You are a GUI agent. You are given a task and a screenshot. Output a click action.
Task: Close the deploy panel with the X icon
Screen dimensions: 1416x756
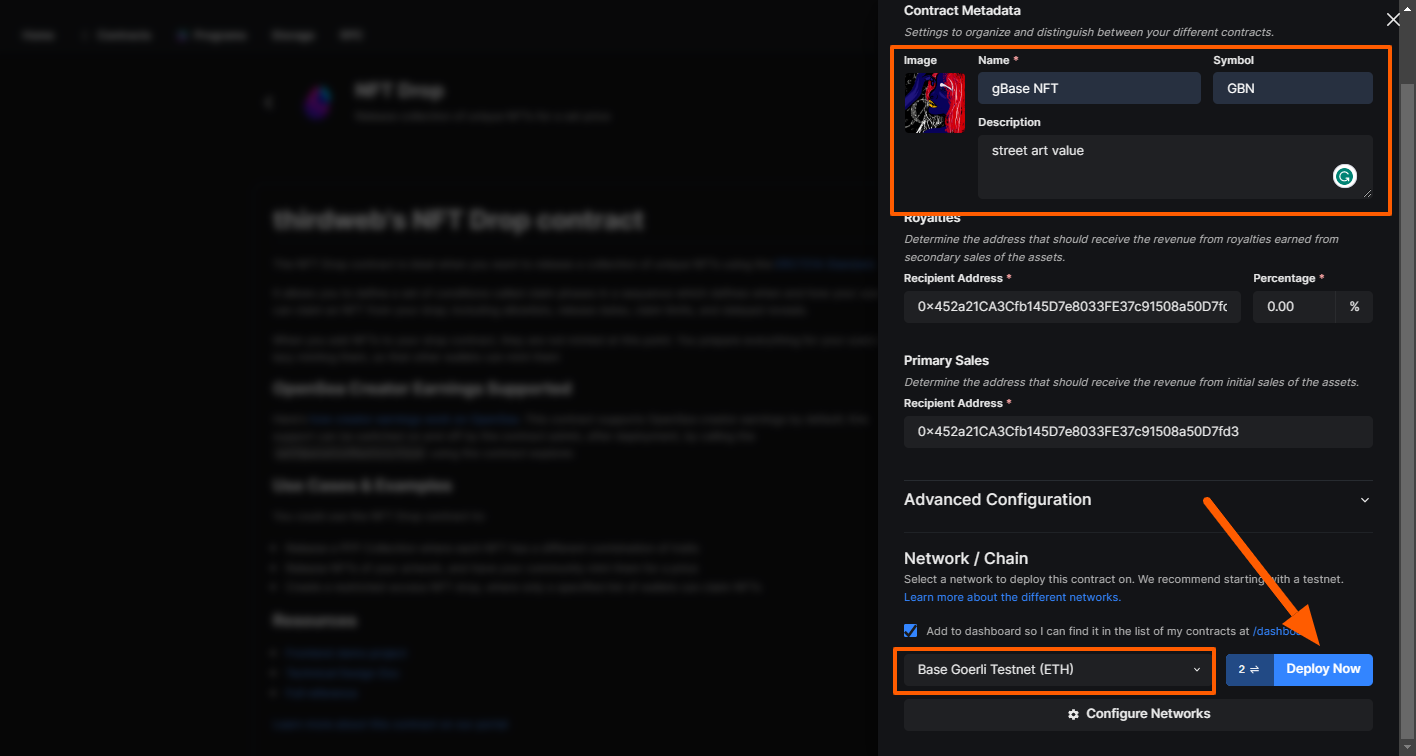[1393, 19]
